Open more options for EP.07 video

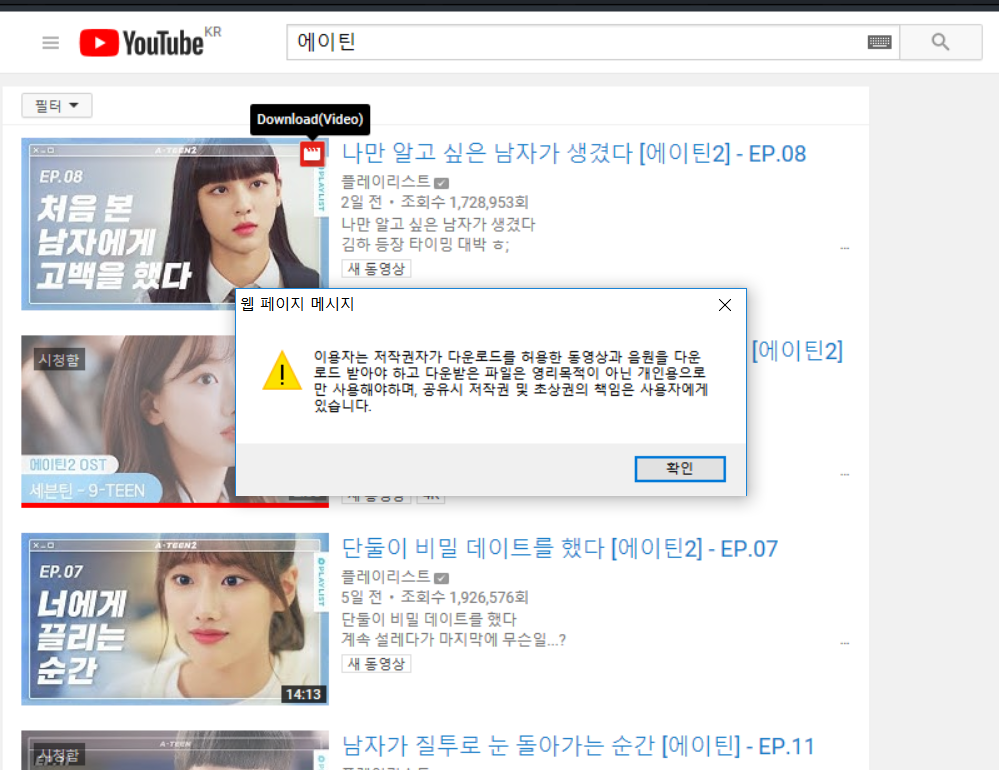844,643
